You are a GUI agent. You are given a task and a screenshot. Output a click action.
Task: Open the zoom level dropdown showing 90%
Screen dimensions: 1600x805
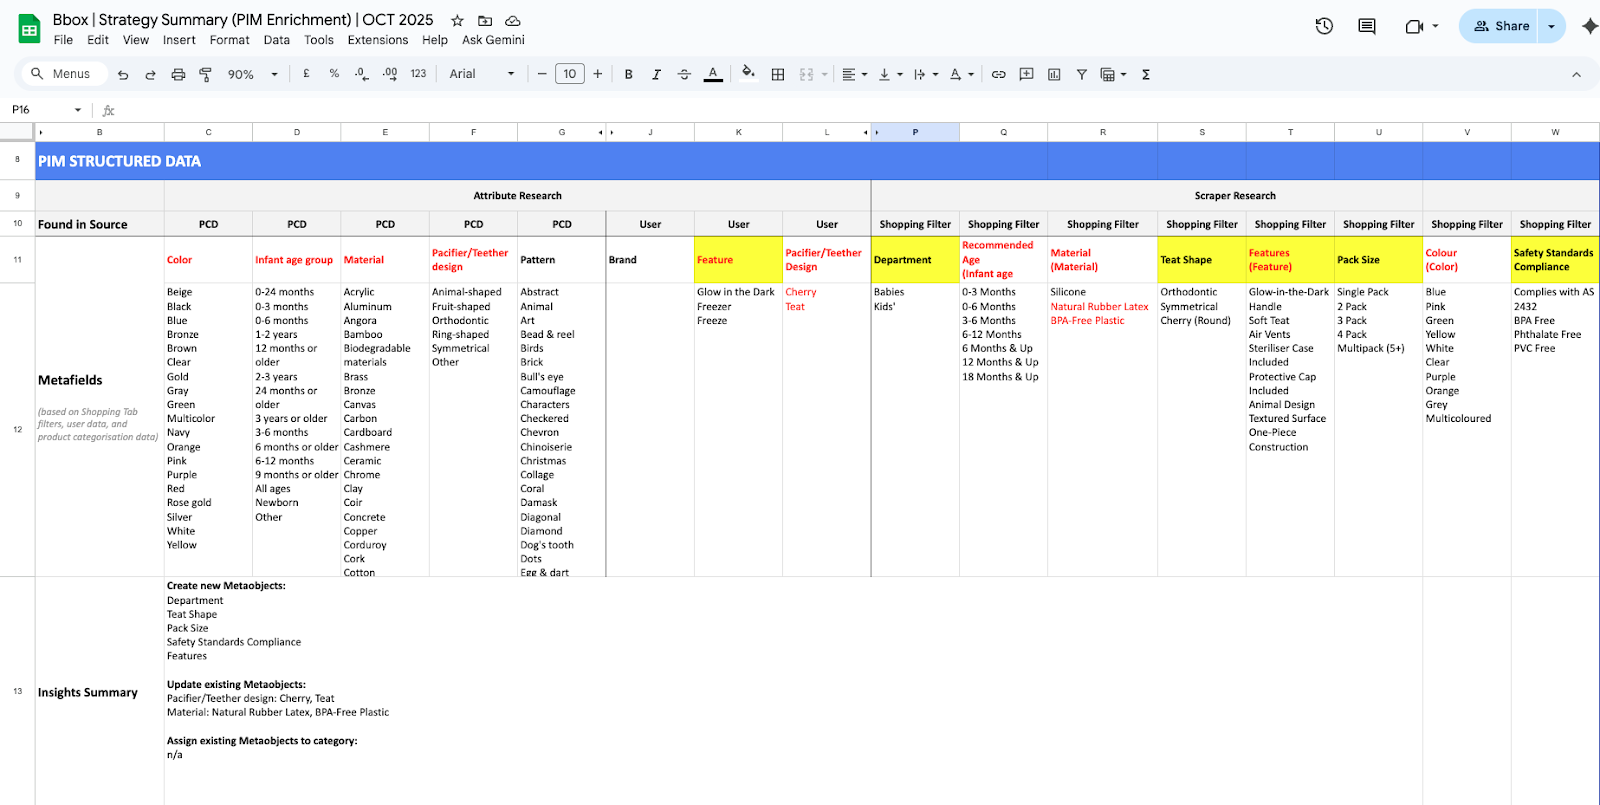point(252,74)
